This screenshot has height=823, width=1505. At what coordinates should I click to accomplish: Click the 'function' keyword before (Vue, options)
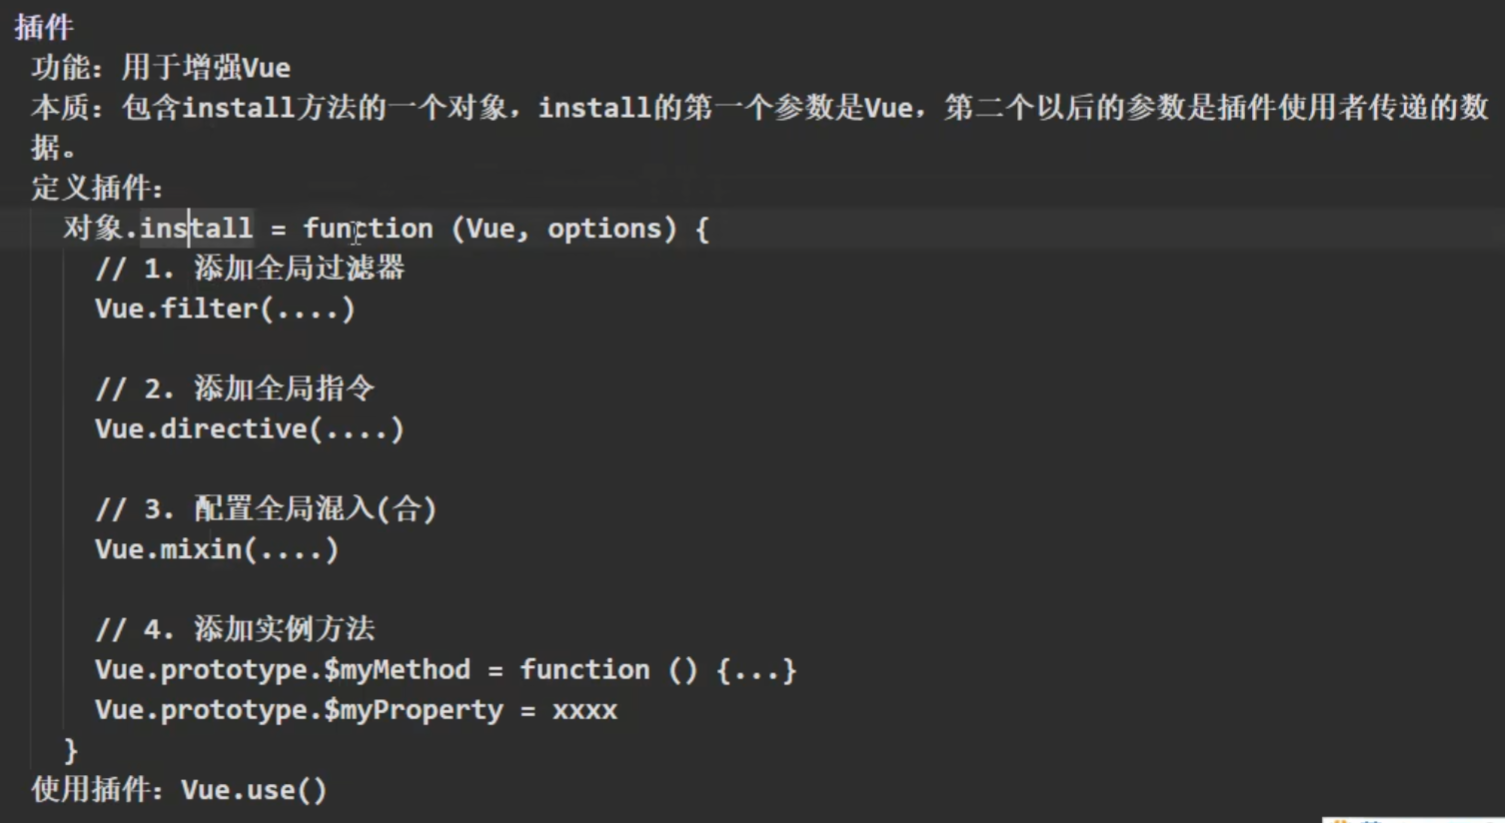(x=367, y=229)
